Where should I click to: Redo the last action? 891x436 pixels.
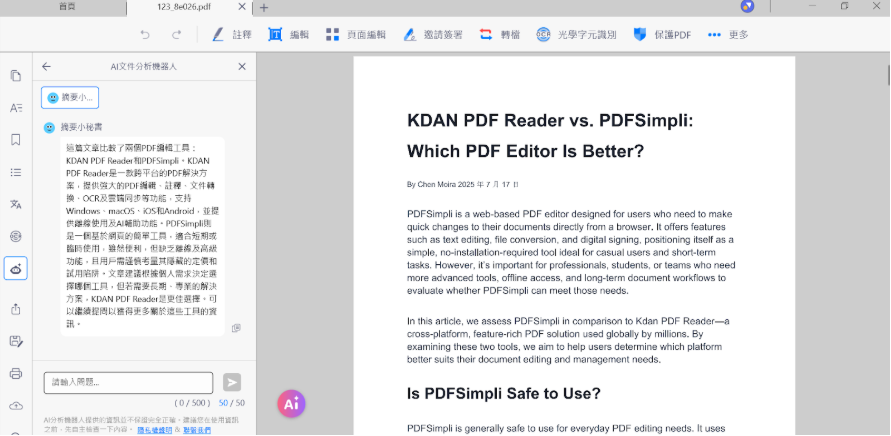pos(177,35)
